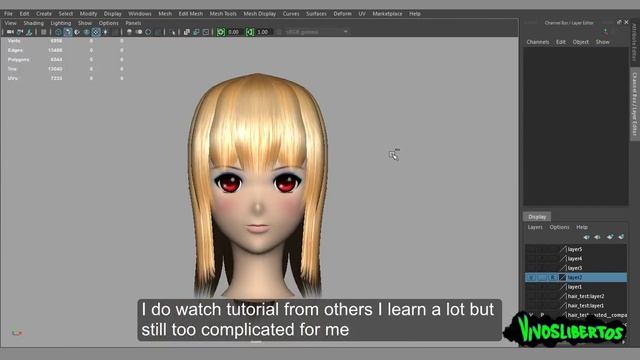Image resolution: width=640 pixels, height=360 pixels.
Task: Open the Options menu in Layer Editor
Action: [559, 227]
